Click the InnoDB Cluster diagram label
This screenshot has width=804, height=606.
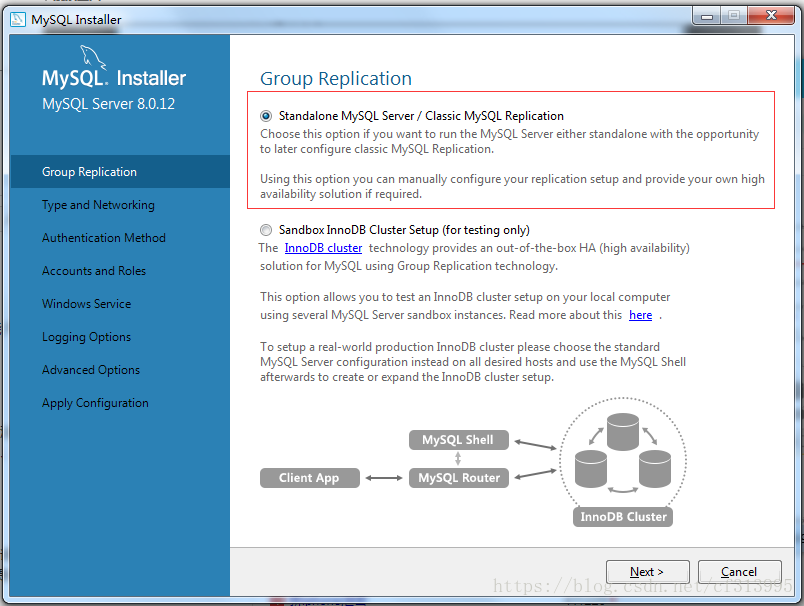click(622, 517)
